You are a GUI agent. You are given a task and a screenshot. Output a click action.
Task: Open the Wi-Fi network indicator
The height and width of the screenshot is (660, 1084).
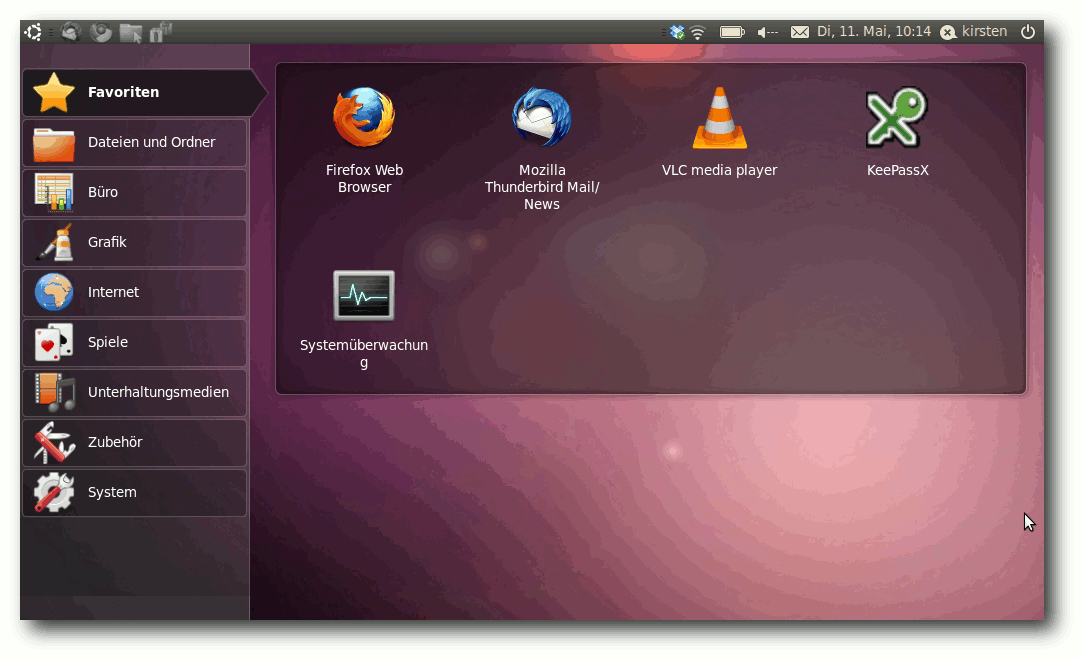point(698,32)
